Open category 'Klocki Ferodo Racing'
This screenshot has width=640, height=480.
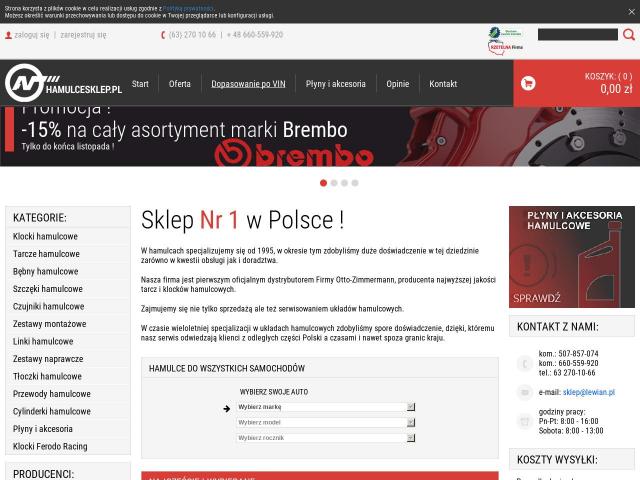[50, 447]
